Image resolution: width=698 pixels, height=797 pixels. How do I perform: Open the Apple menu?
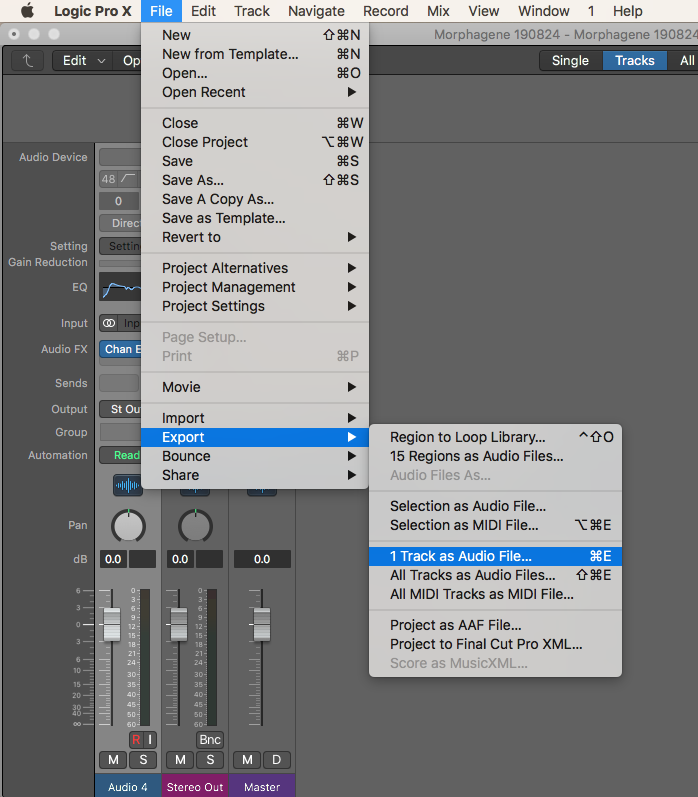(x=27, y=11)
